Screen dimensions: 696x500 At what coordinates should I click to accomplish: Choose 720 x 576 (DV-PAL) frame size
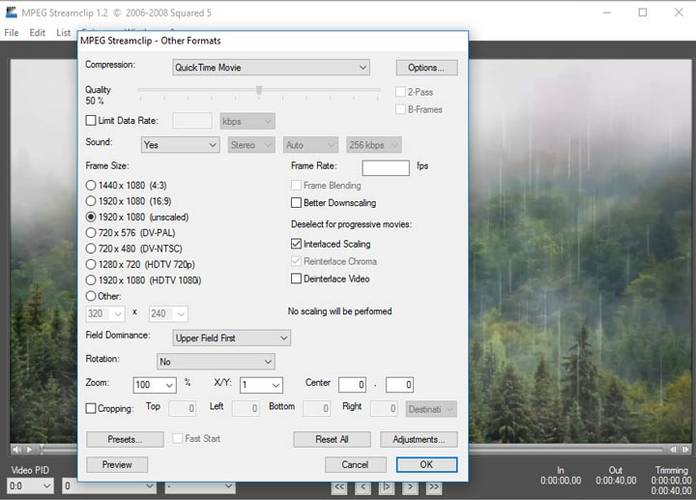coord(91,233)
